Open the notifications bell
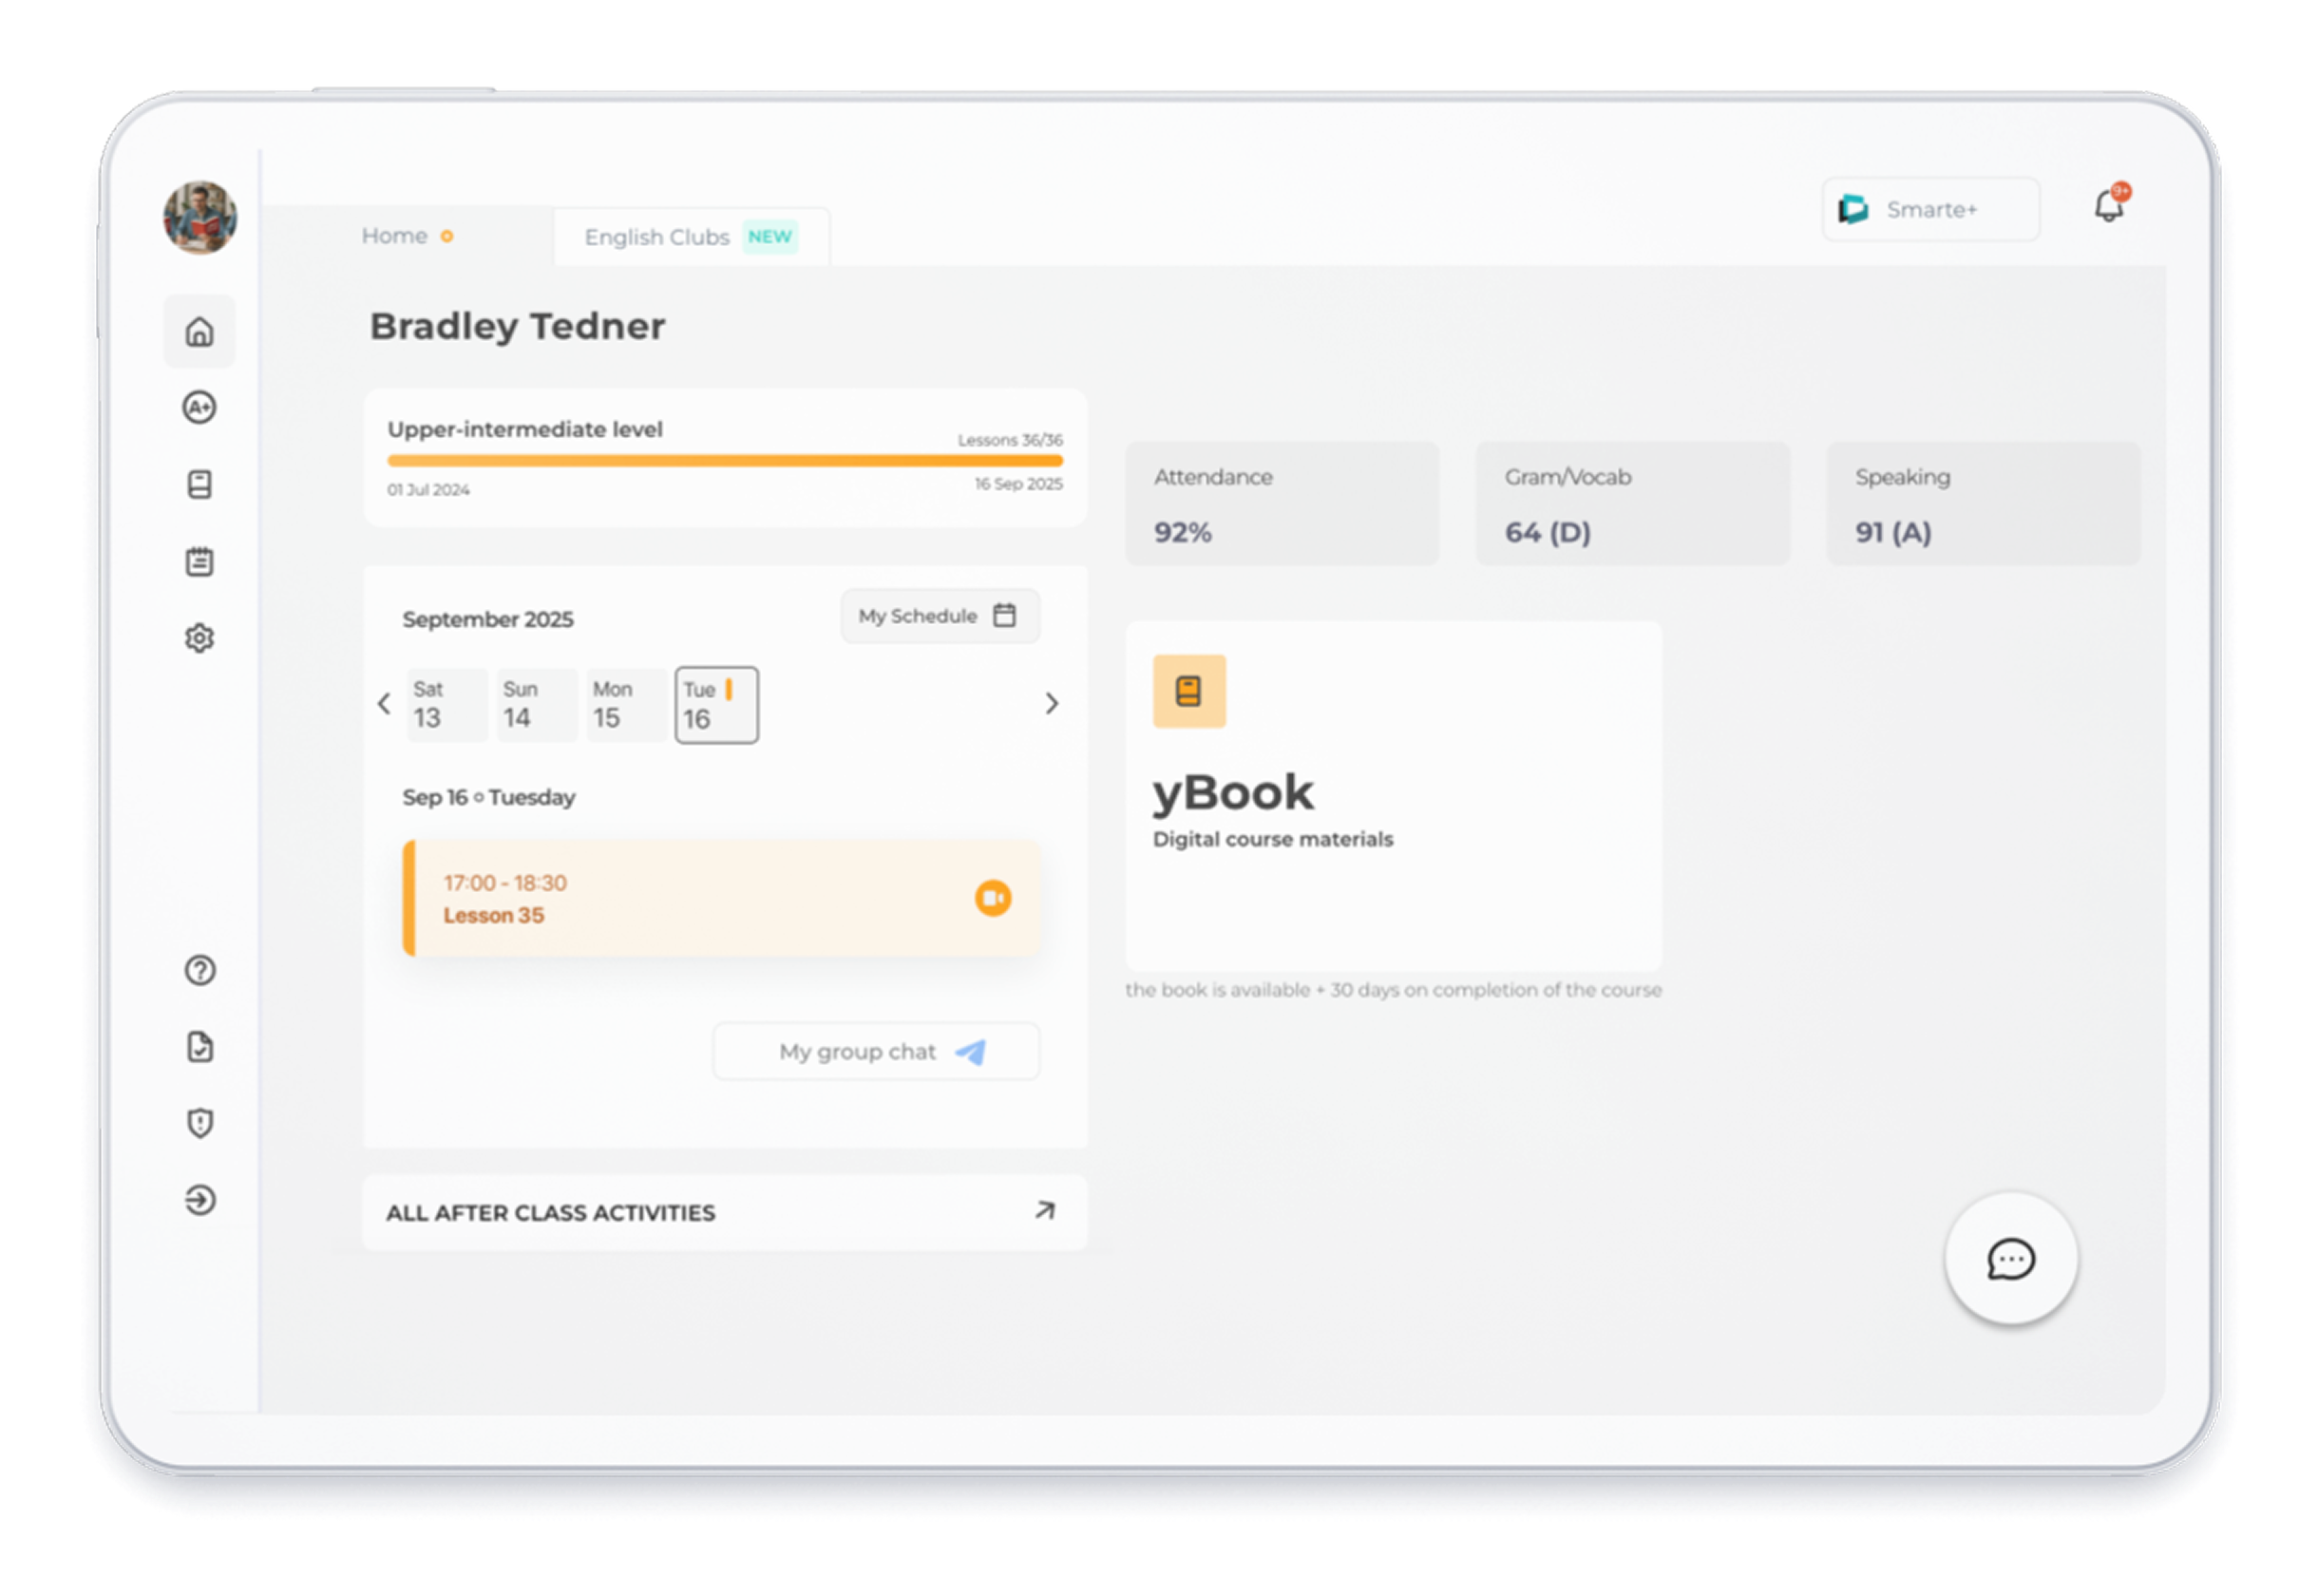Image resolution: width=2318 pixels, height=1596 pixels. click(2108, 207)
